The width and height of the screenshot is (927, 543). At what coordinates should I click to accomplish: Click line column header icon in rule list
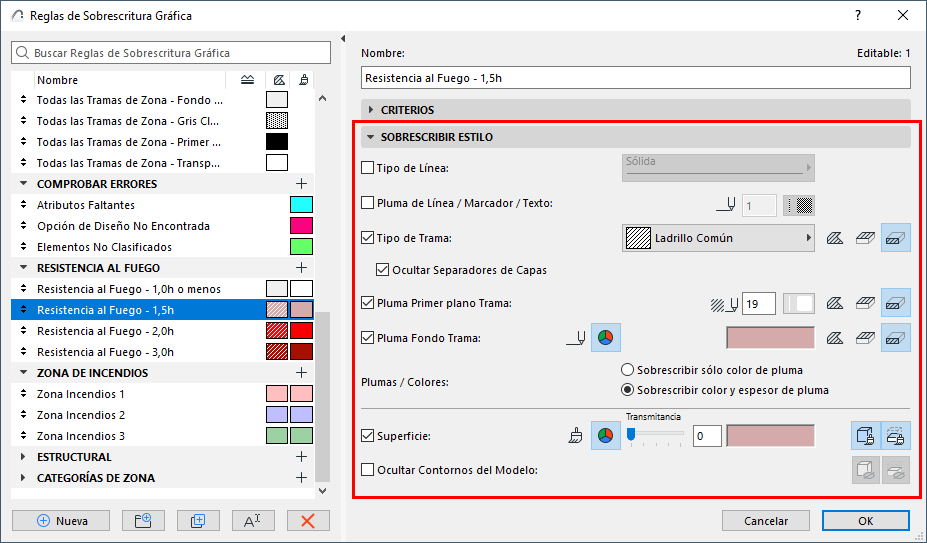tap(248, 80)
